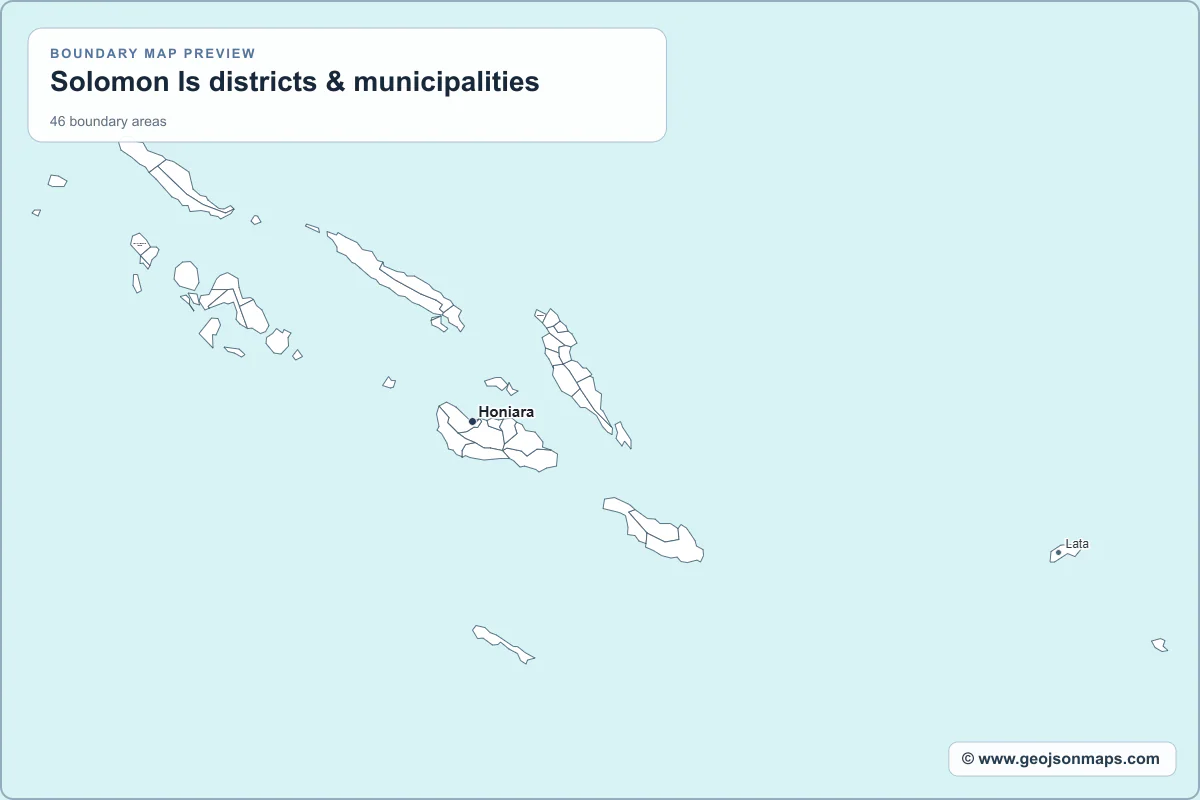Image resolution: width=1200 pixels, height=800 pixels.
Task: Select the Honiara map label
Action: point(506,412)
